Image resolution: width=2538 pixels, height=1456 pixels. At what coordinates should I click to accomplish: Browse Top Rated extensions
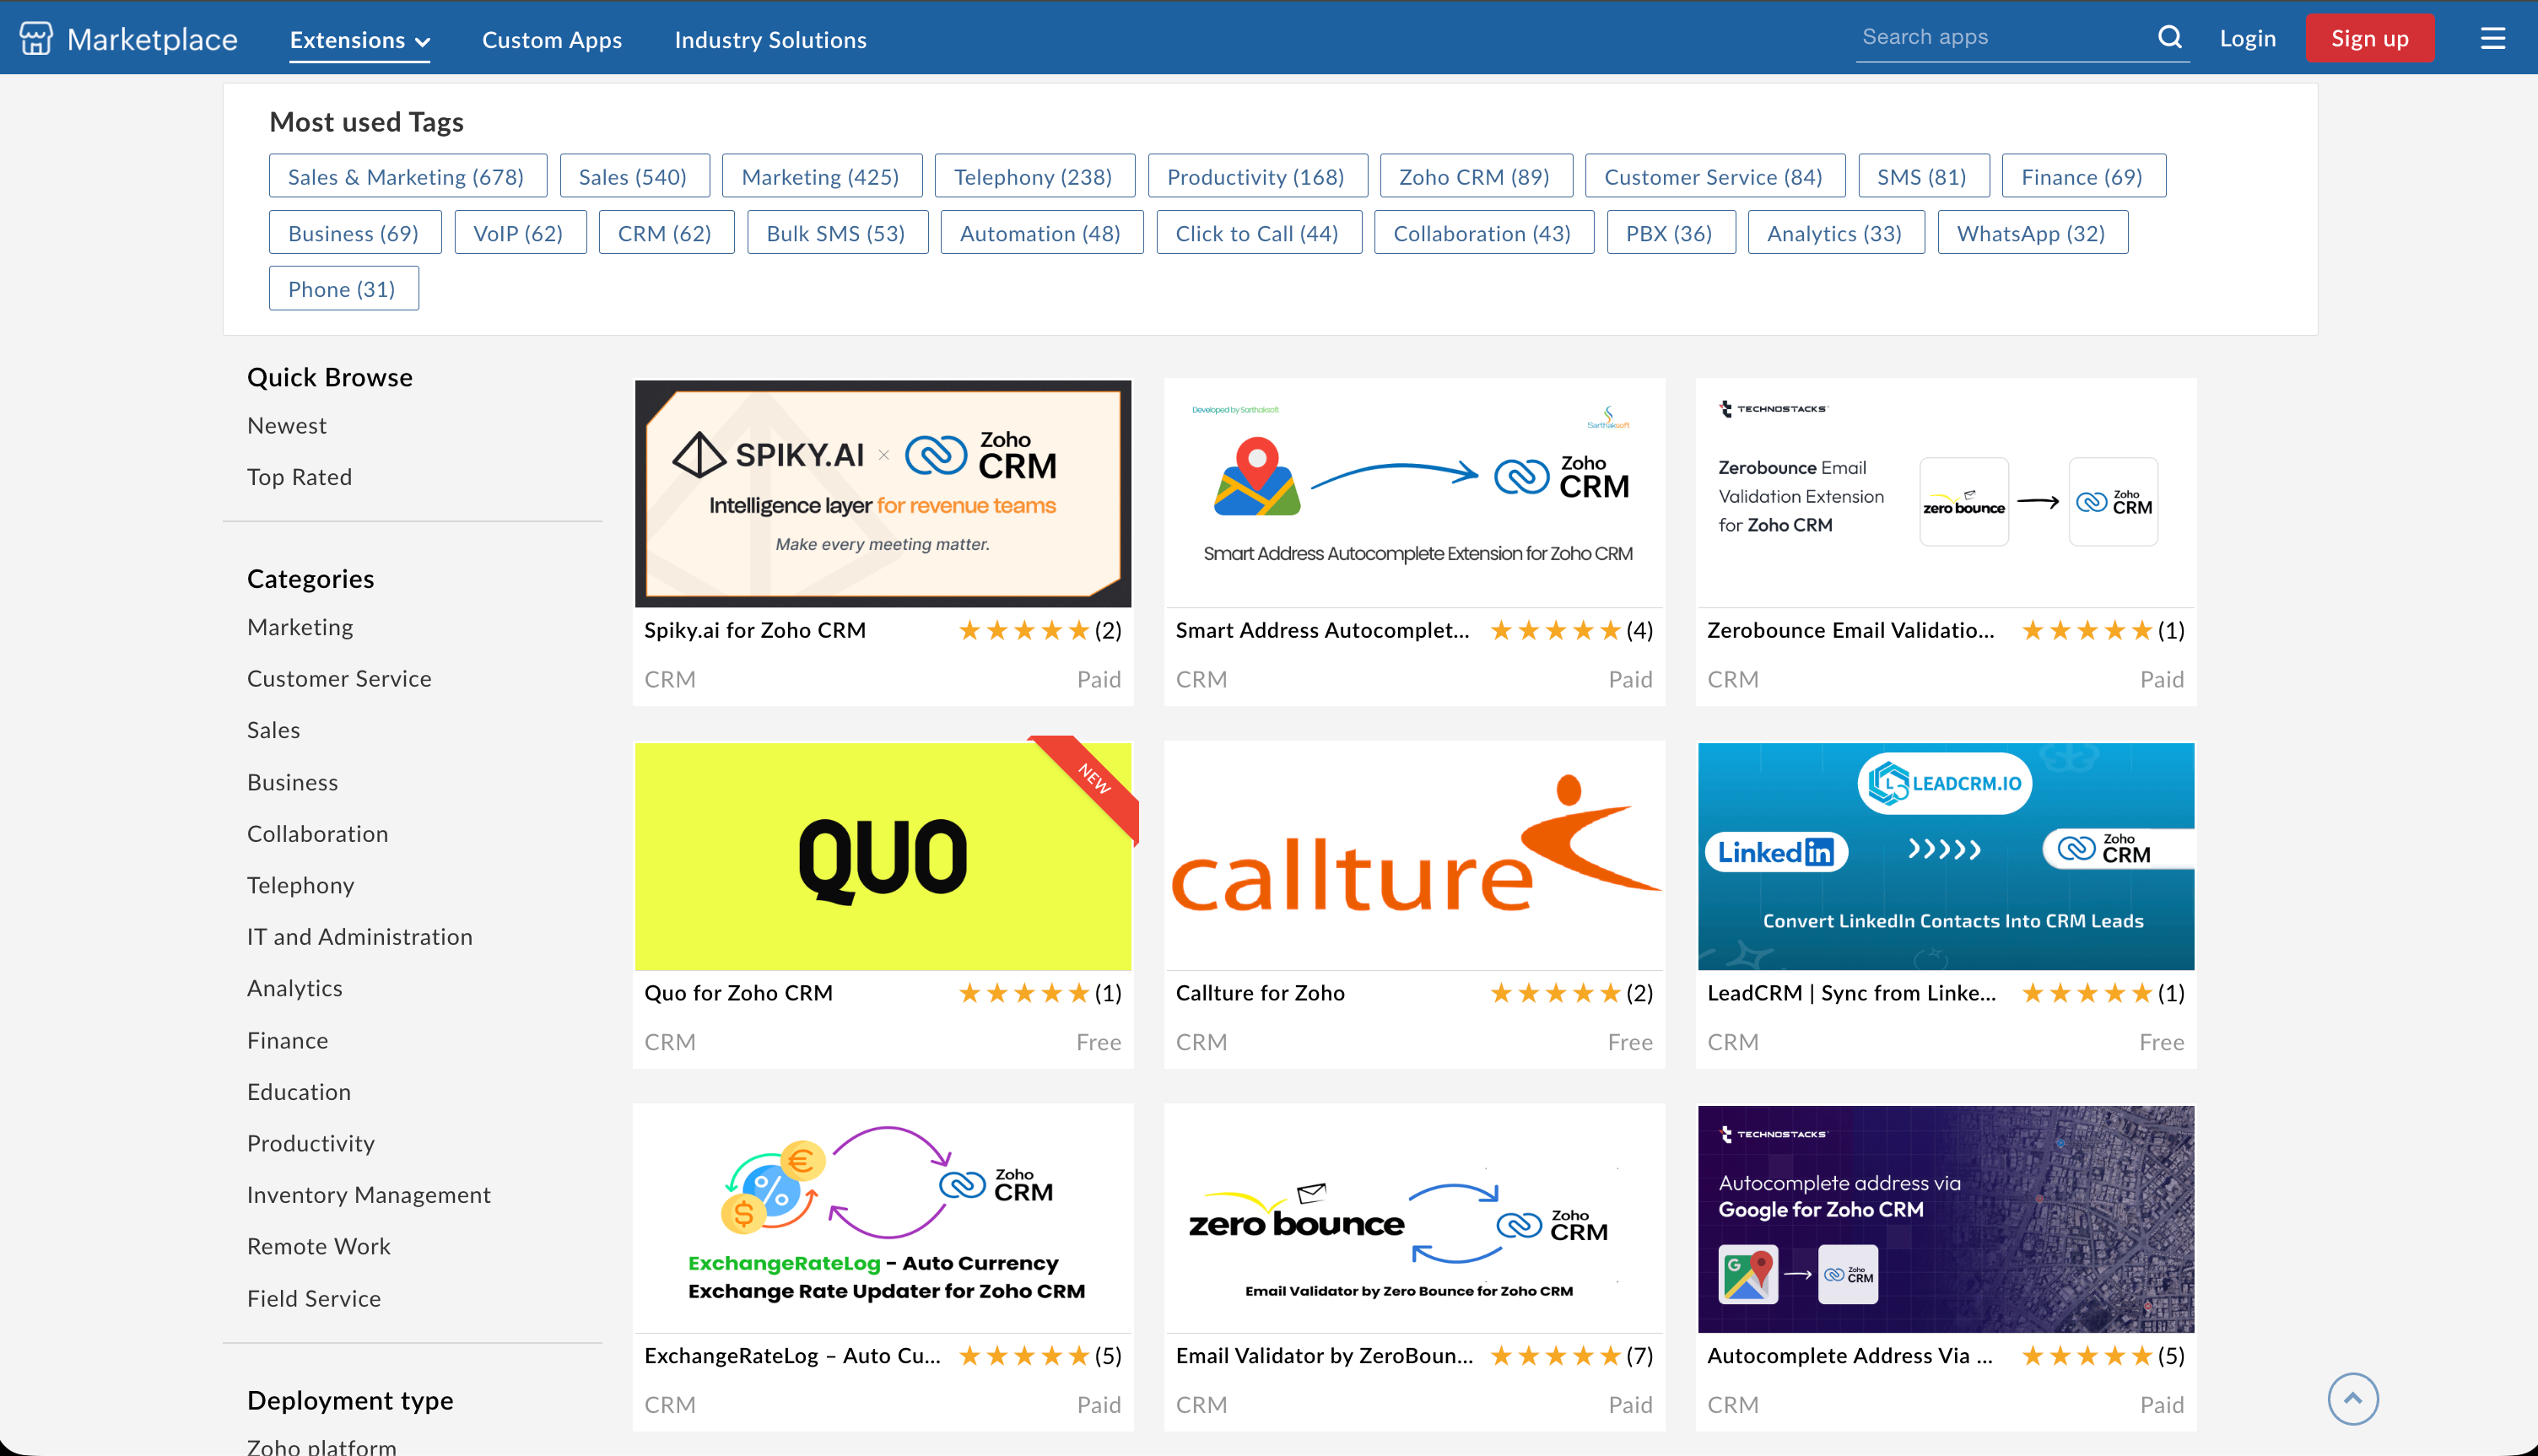click(299, 477)
